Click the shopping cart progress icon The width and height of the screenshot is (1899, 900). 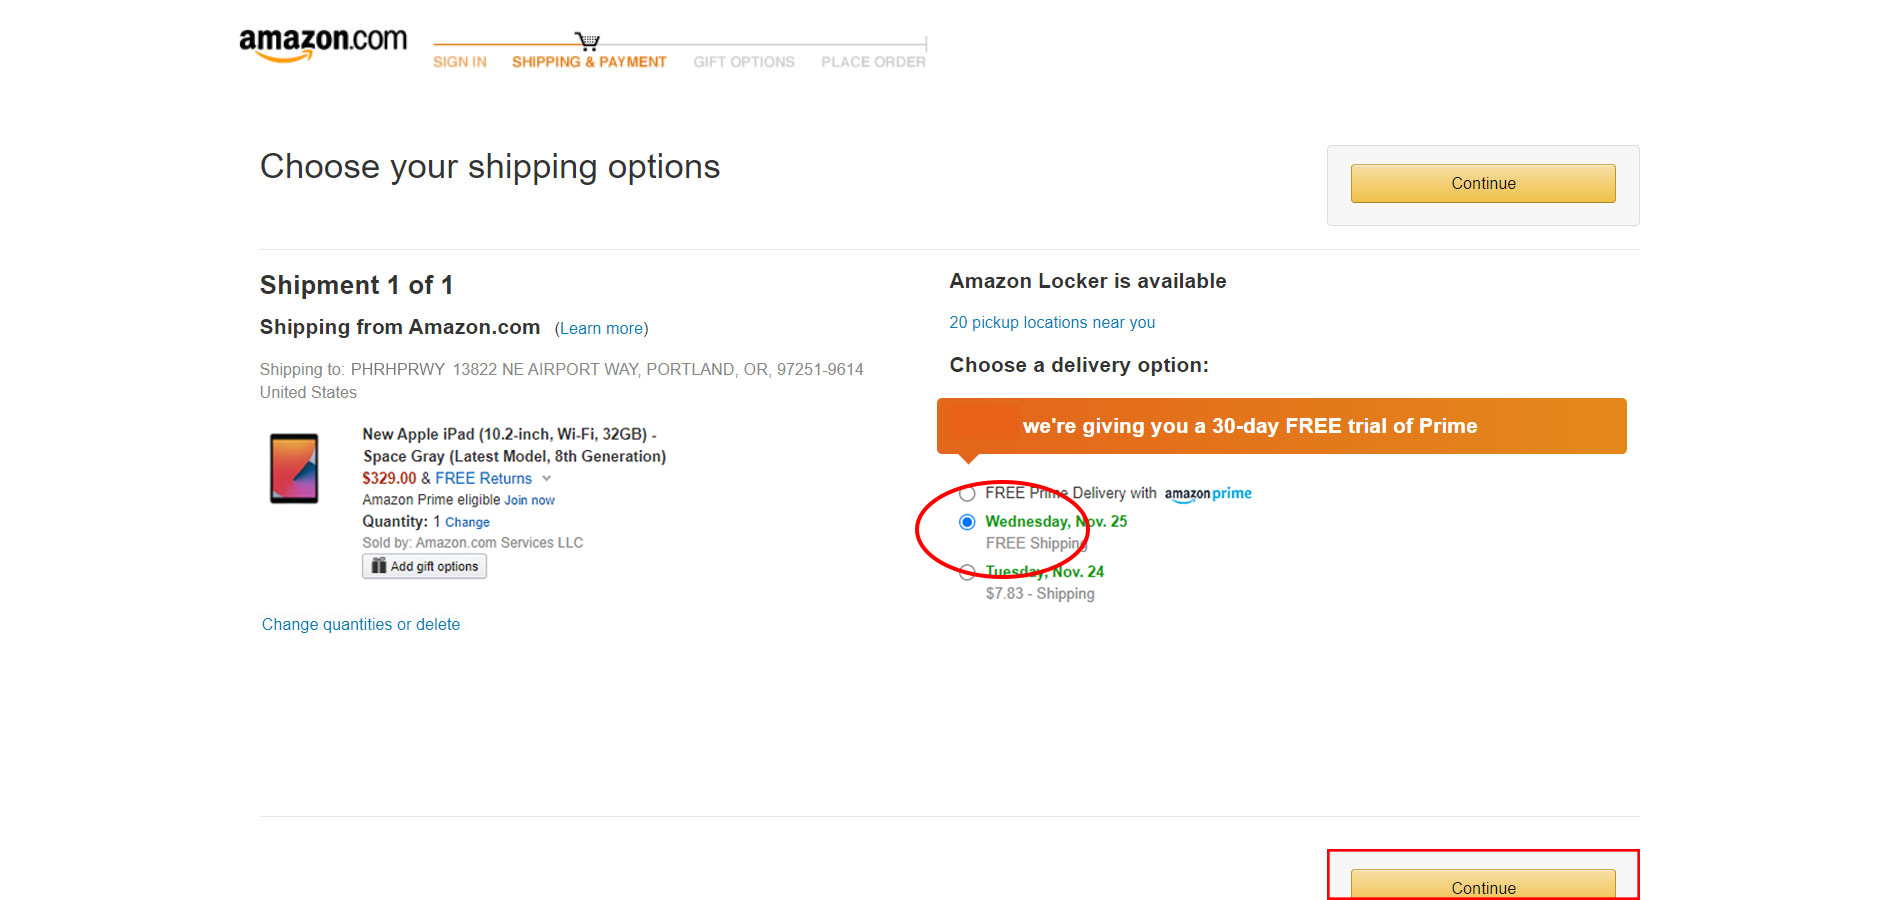pos(588,41)
